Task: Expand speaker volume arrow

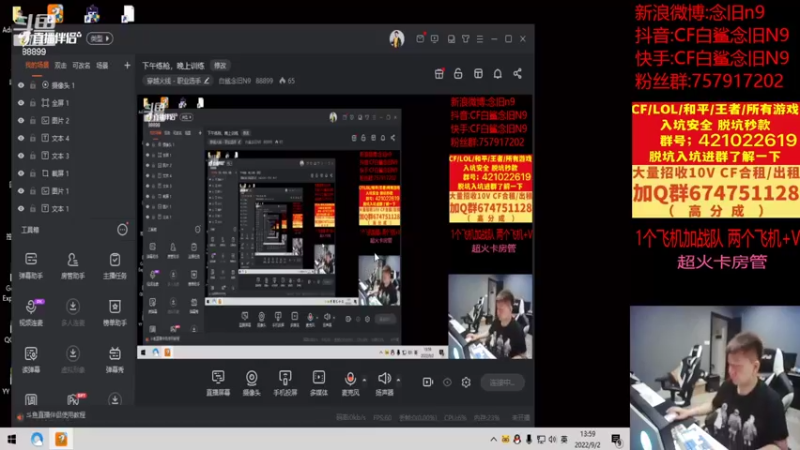Action: (x=398, y=380)
